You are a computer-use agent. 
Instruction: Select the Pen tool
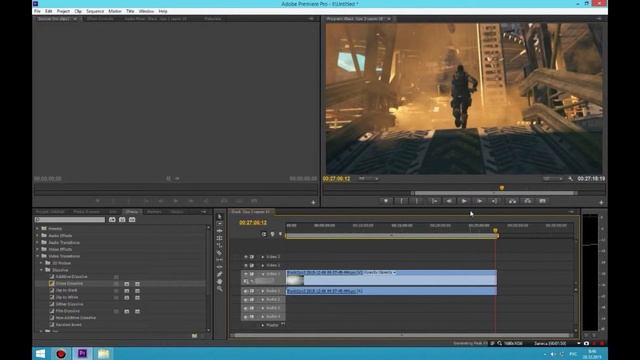(220, 274)
